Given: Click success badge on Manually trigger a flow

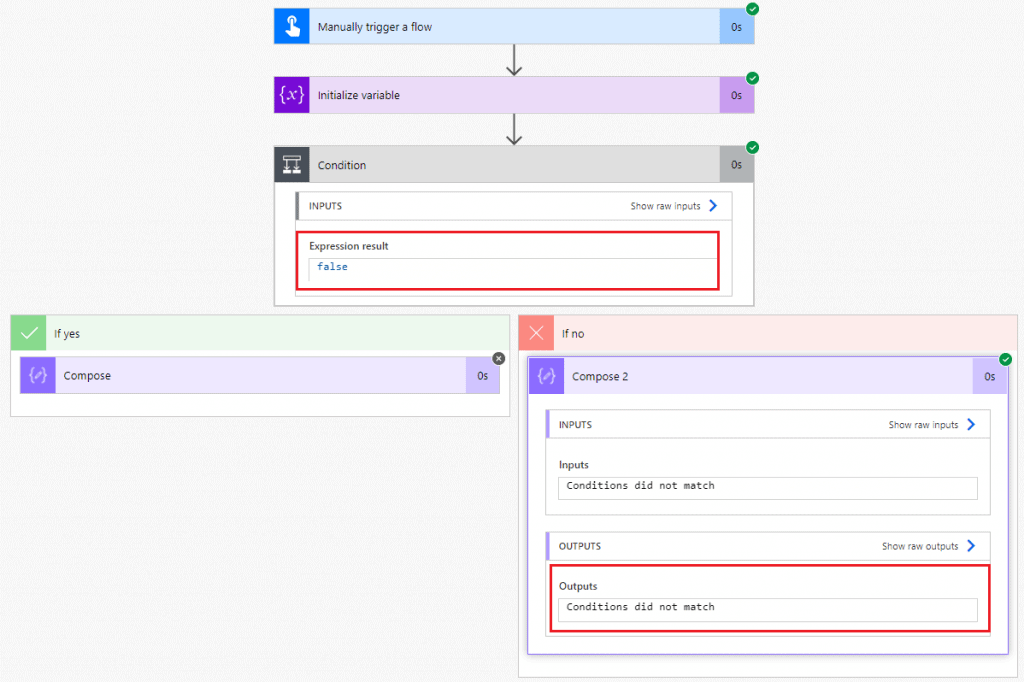Looking at the screenshot, I should point(752,9).
